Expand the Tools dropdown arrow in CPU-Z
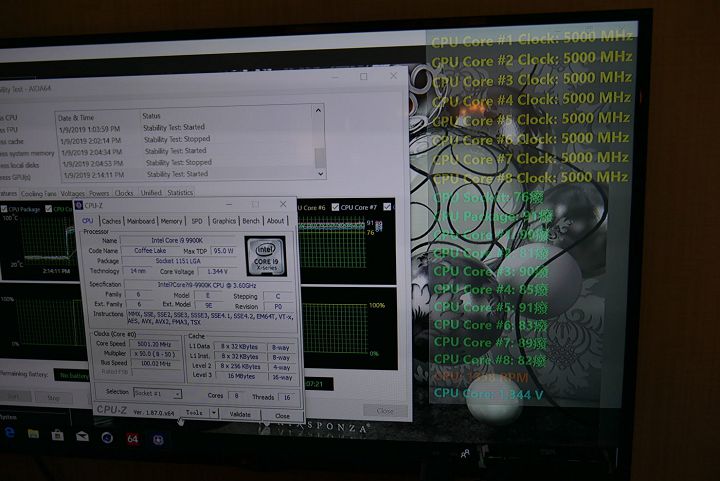720x481 pixels. click(214, 413)
